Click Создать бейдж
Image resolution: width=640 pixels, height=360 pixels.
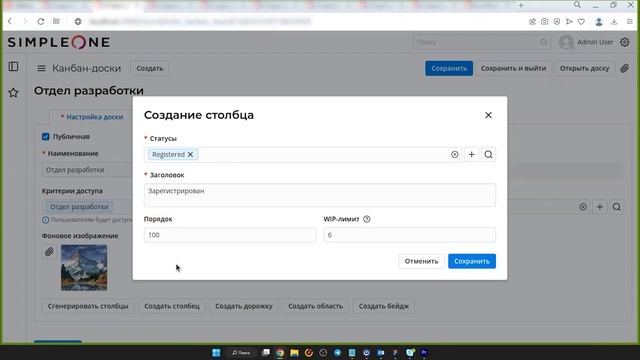[x=384, y=306]
